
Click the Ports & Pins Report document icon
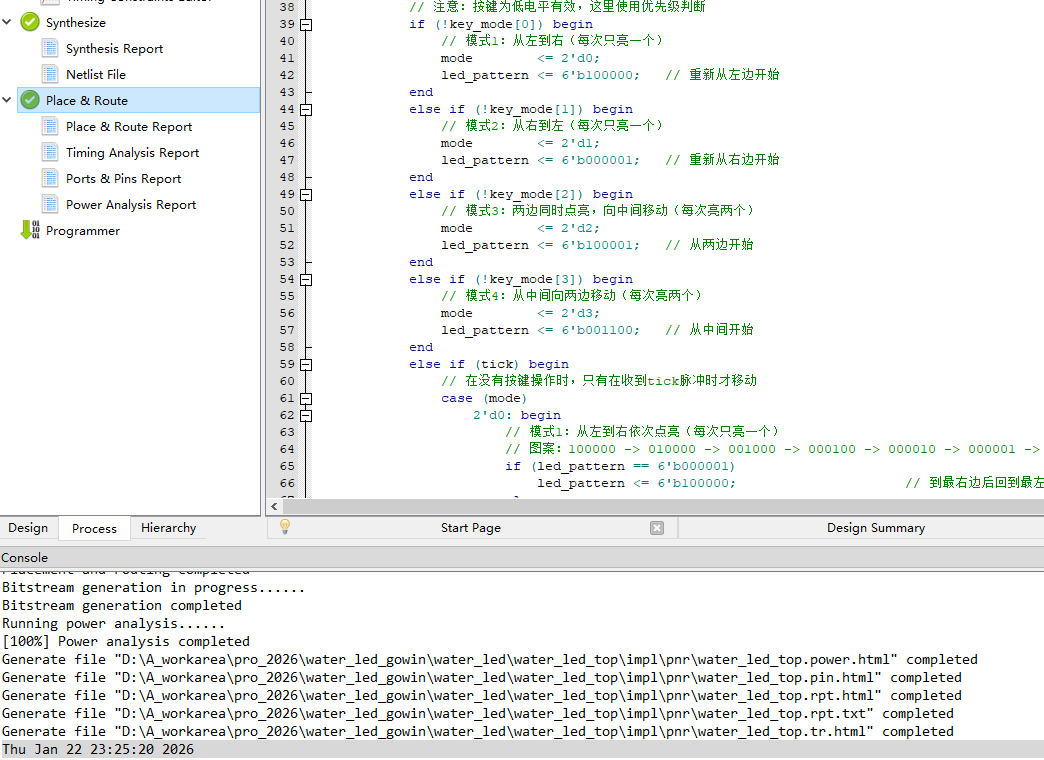point(50,178)
